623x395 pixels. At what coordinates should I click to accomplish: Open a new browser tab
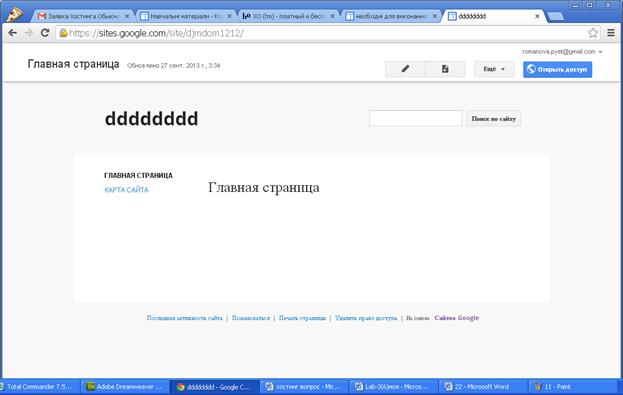(555, 16)
